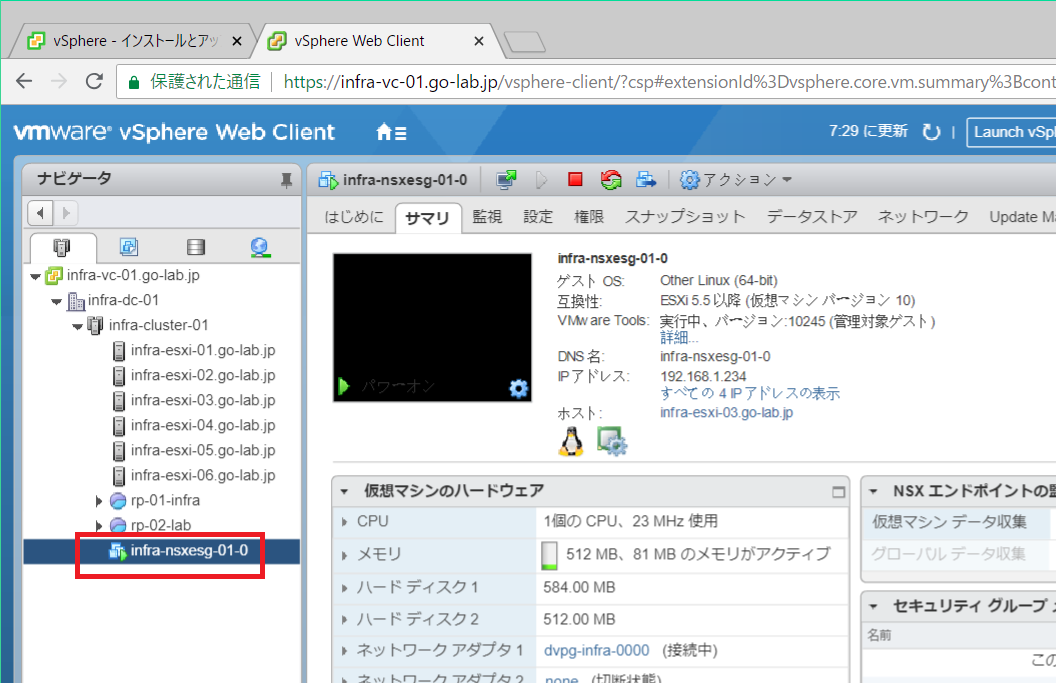The image size is (1056, 683).
Task: Maximize the VM hardware panel
Action: 838,492
